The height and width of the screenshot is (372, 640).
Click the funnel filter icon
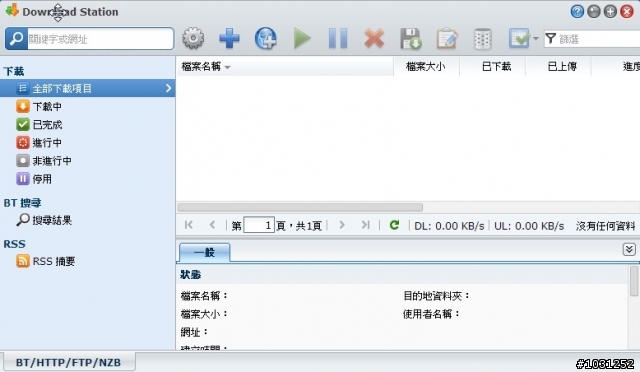551,39
